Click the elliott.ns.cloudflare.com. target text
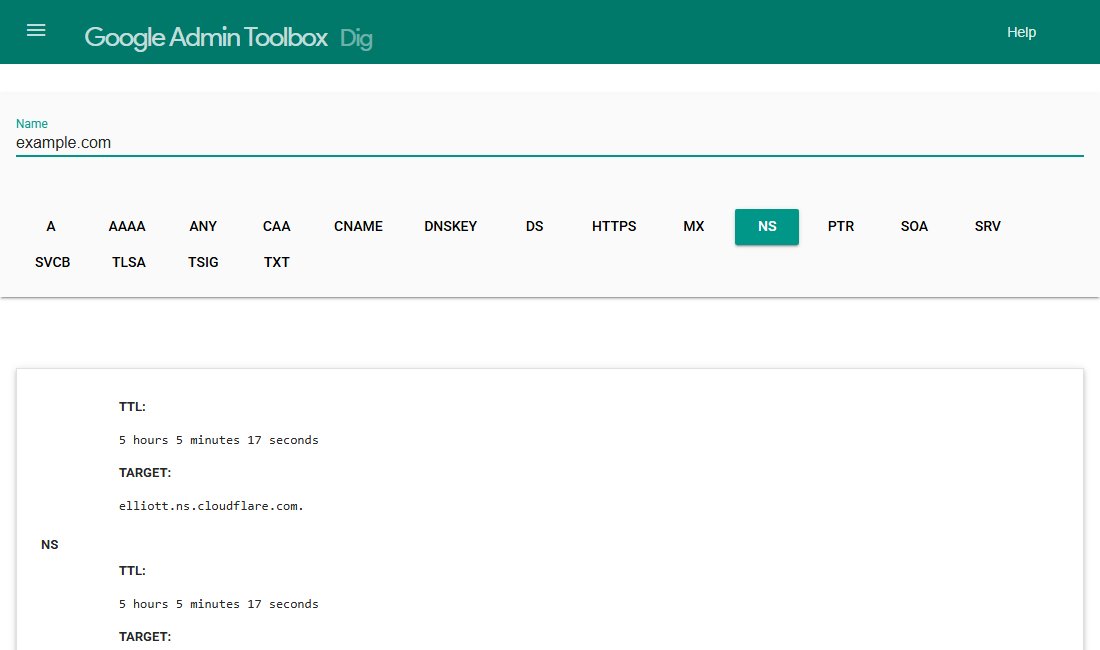 pos(211,506)
